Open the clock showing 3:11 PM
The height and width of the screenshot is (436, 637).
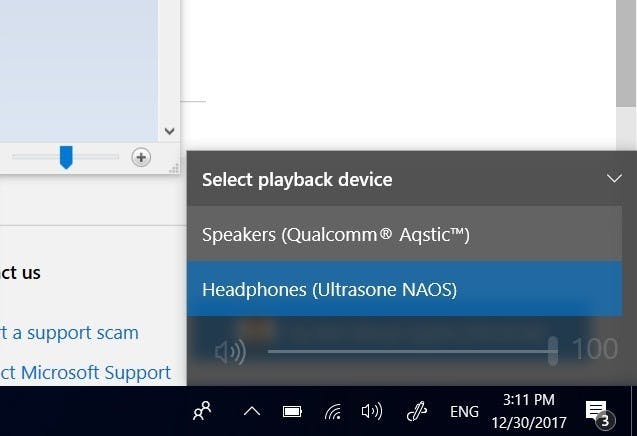(x=529, y=411)
